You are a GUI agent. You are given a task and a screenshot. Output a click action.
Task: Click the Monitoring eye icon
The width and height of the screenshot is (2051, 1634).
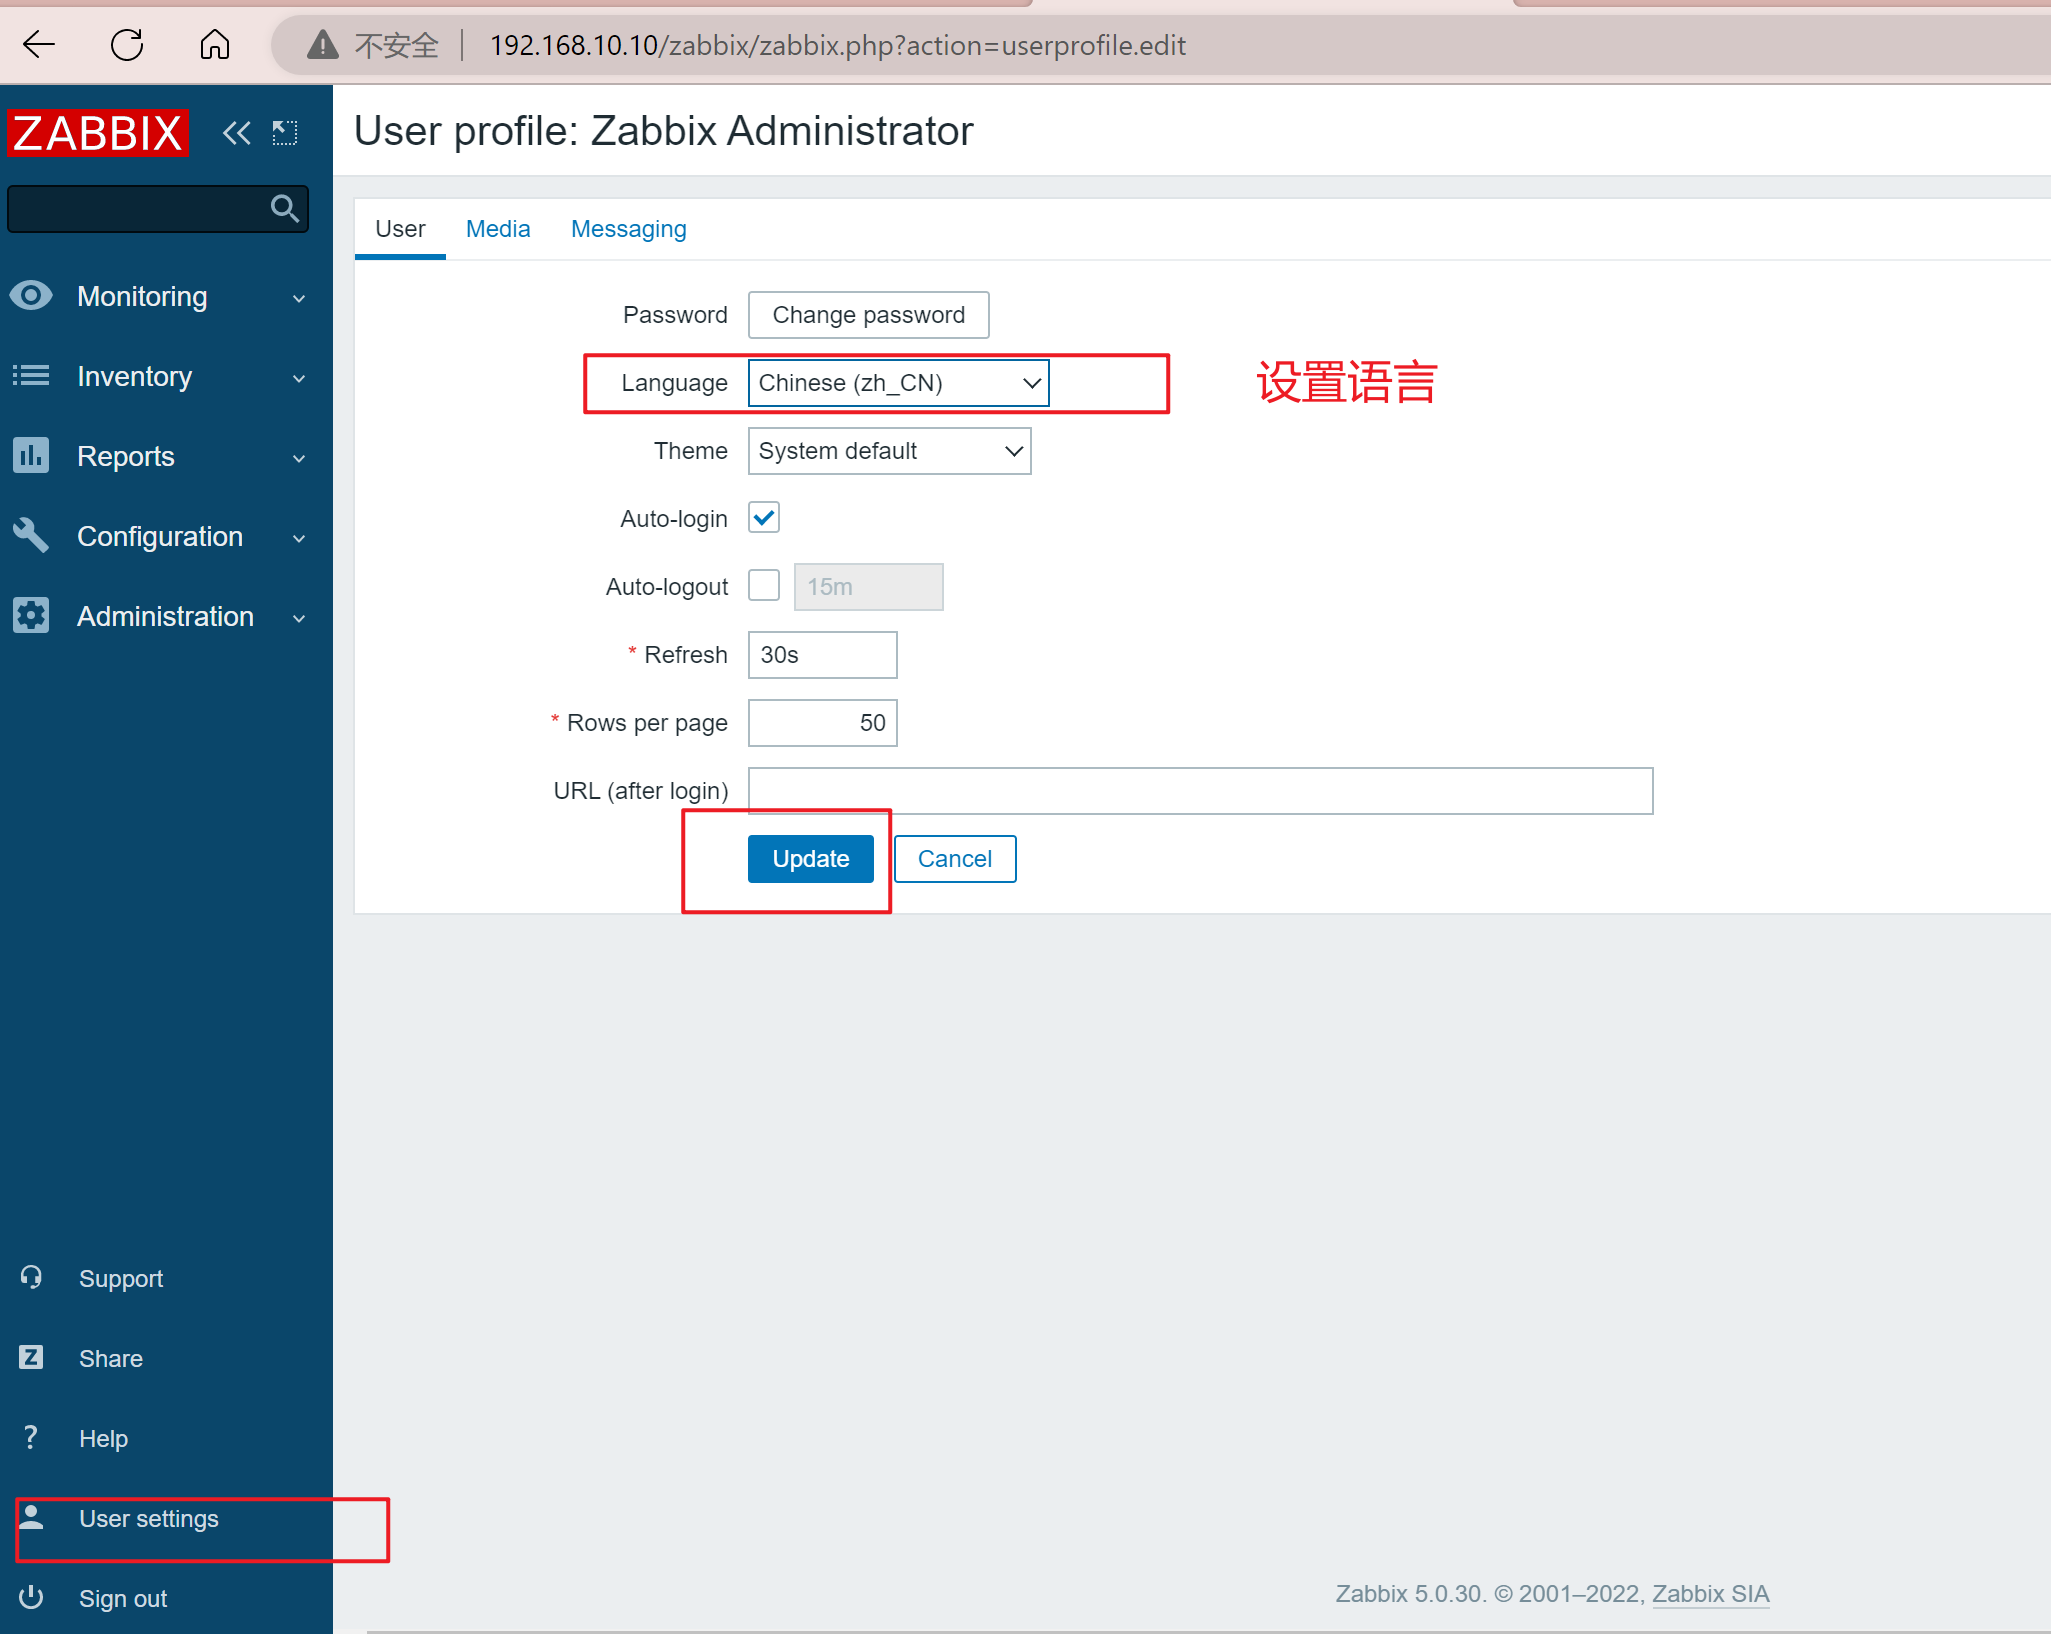(31, 296)
